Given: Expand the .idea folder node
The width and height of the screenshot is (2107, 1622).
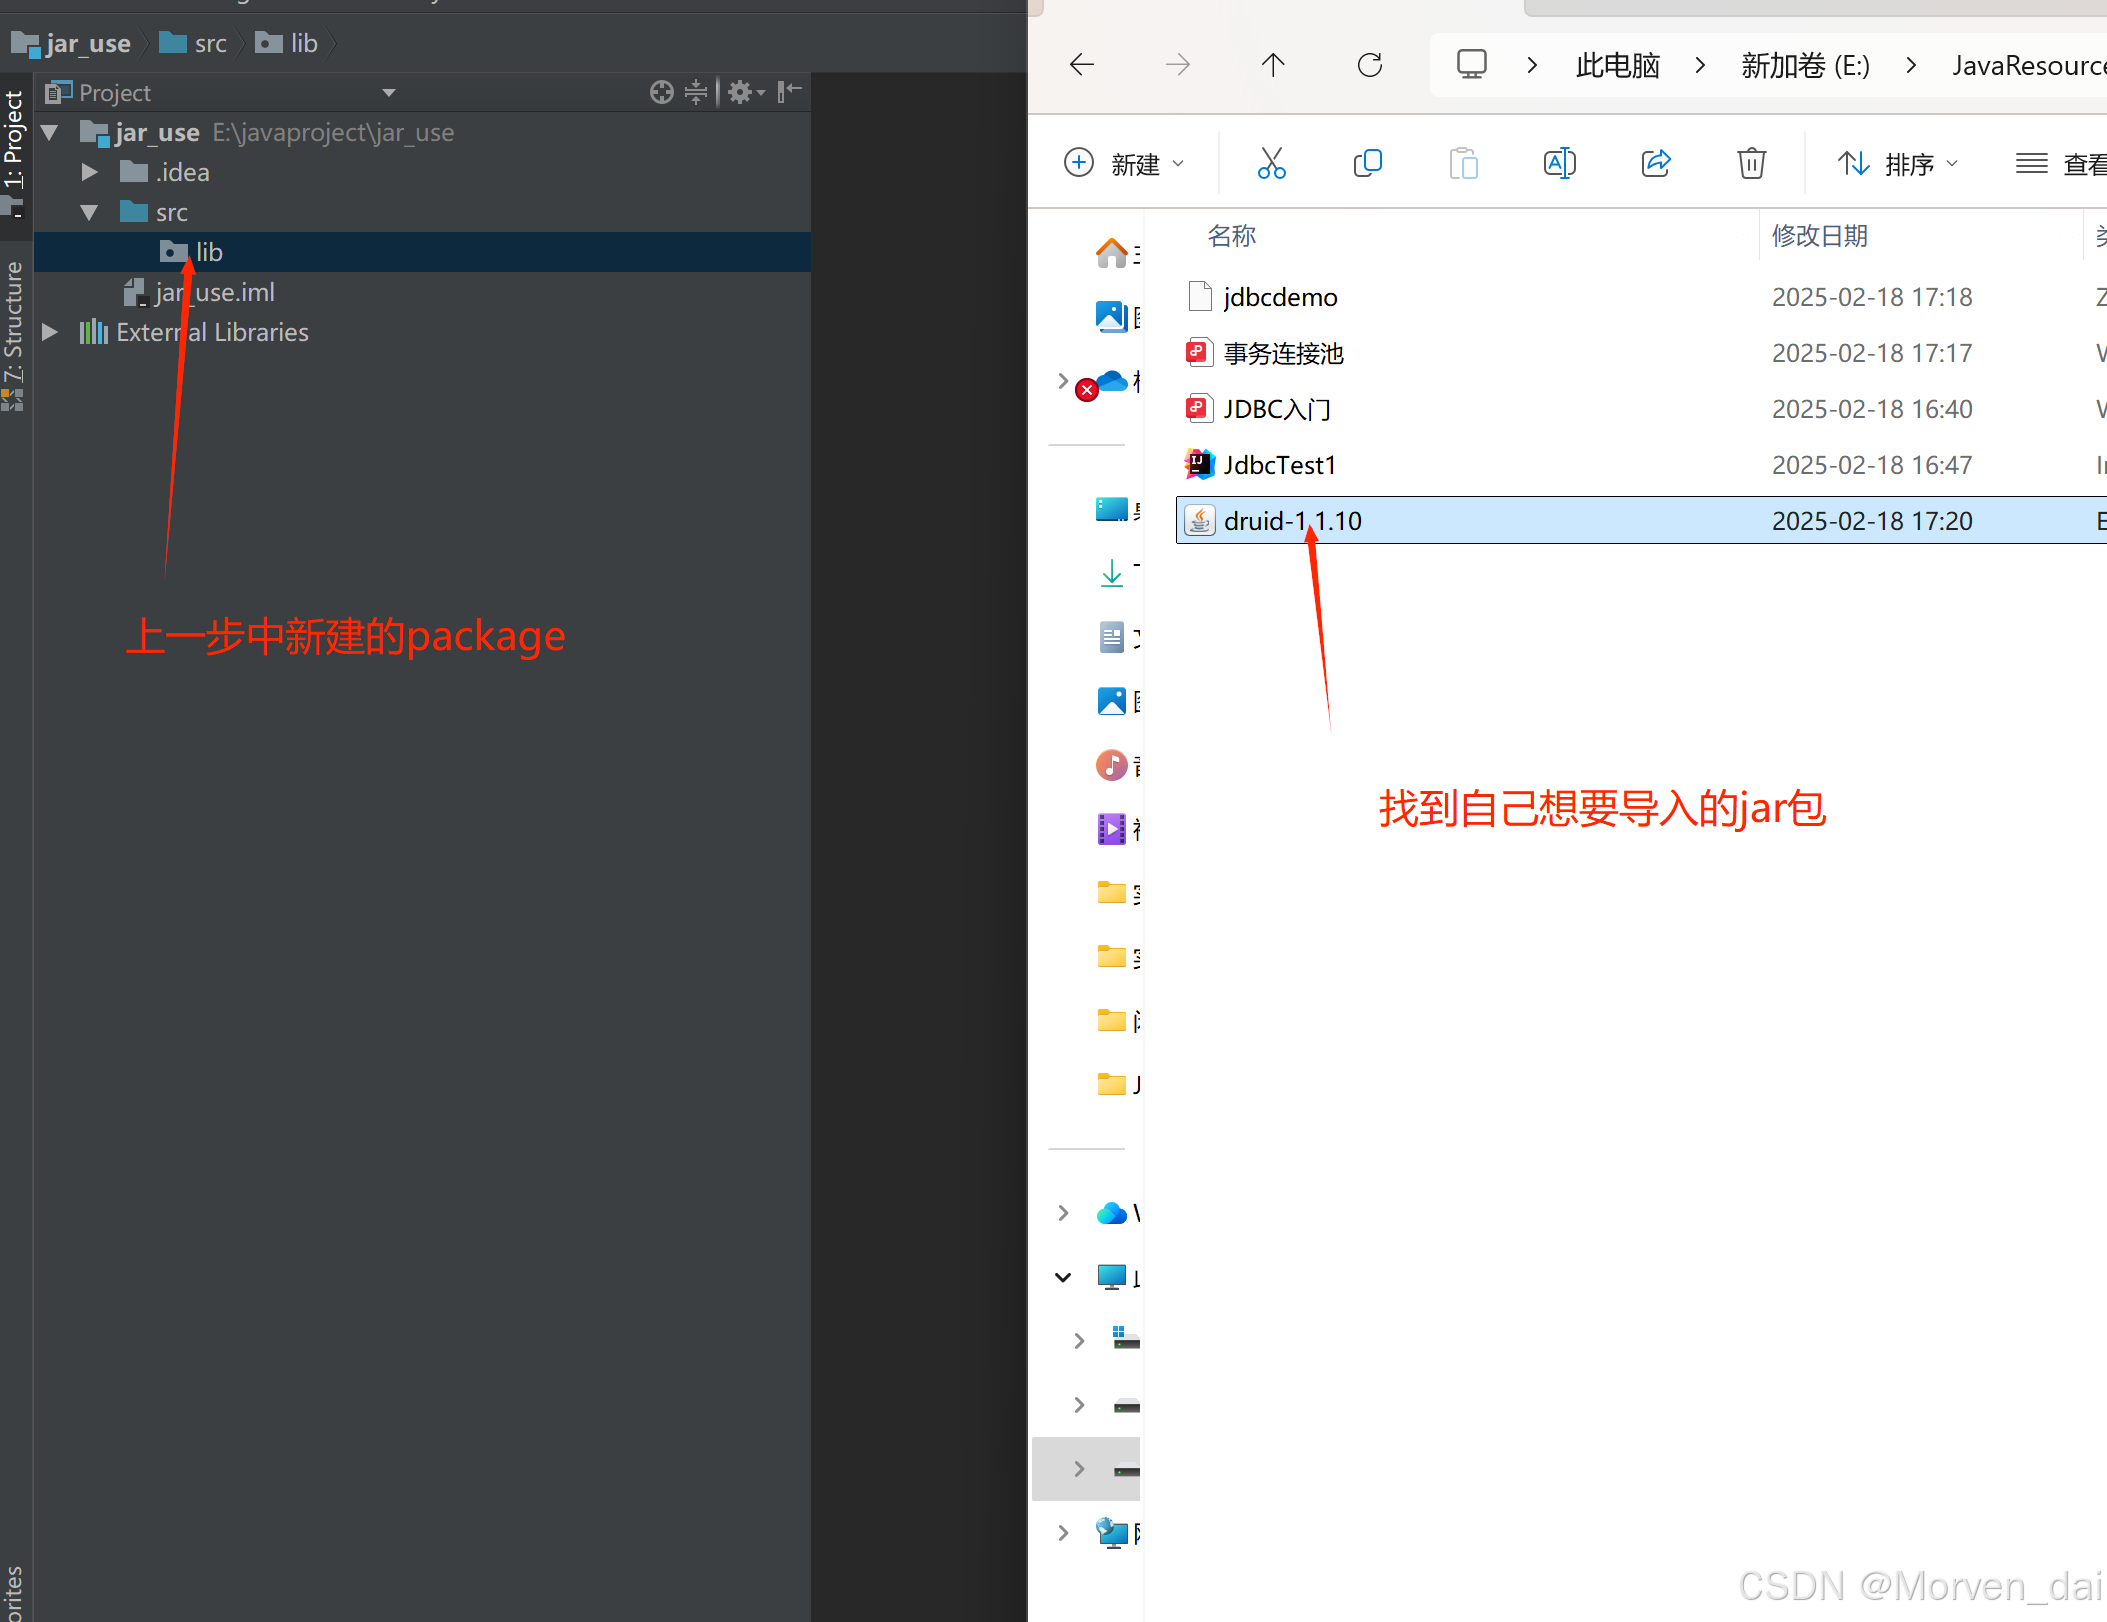Looking at the screenshot, I should pos(89,172).
